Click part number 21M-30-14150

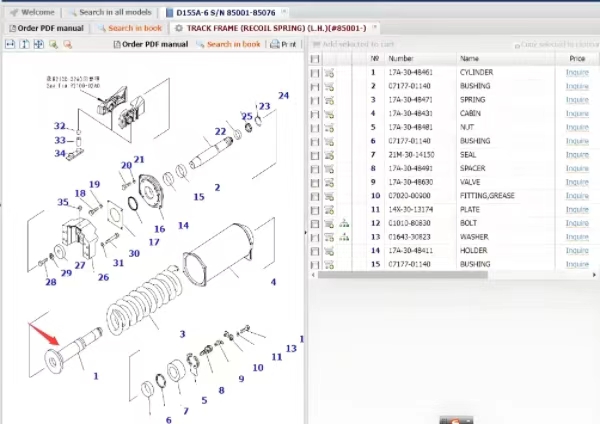click(x=411, y=155)
